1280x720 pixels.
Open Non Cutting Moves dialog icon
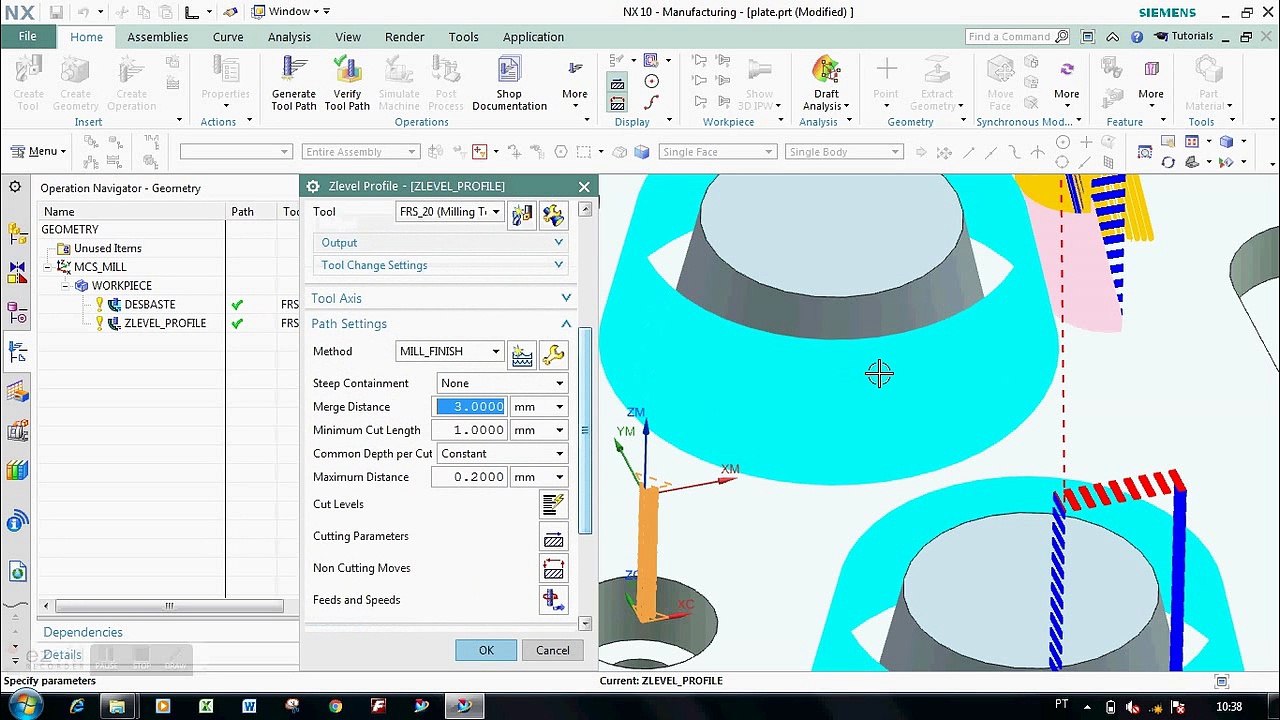pos(553,568)
